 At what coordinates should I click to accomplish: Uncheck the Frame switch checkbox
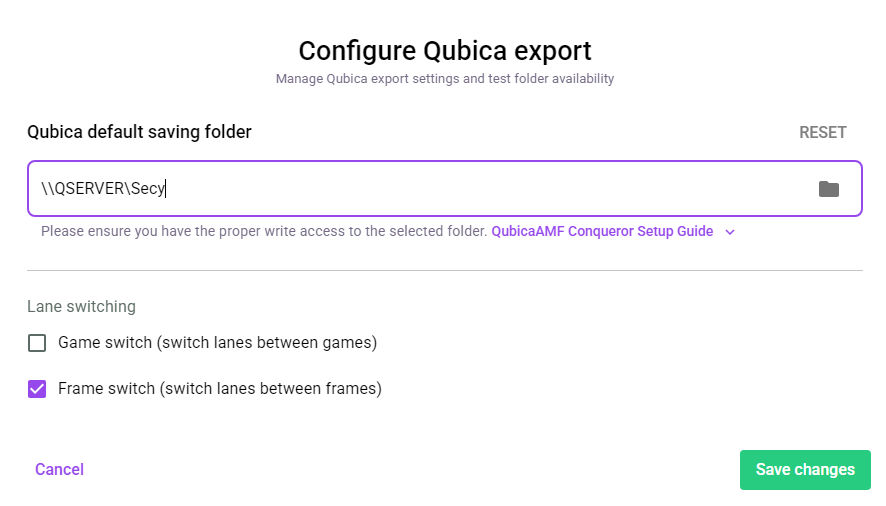[x=37, y=389]
